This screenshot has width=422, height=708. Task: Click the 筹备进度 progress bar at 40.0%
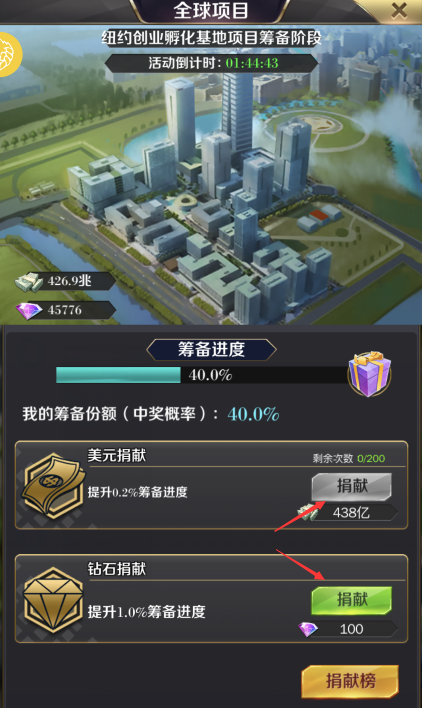click(x=201, y=375)
